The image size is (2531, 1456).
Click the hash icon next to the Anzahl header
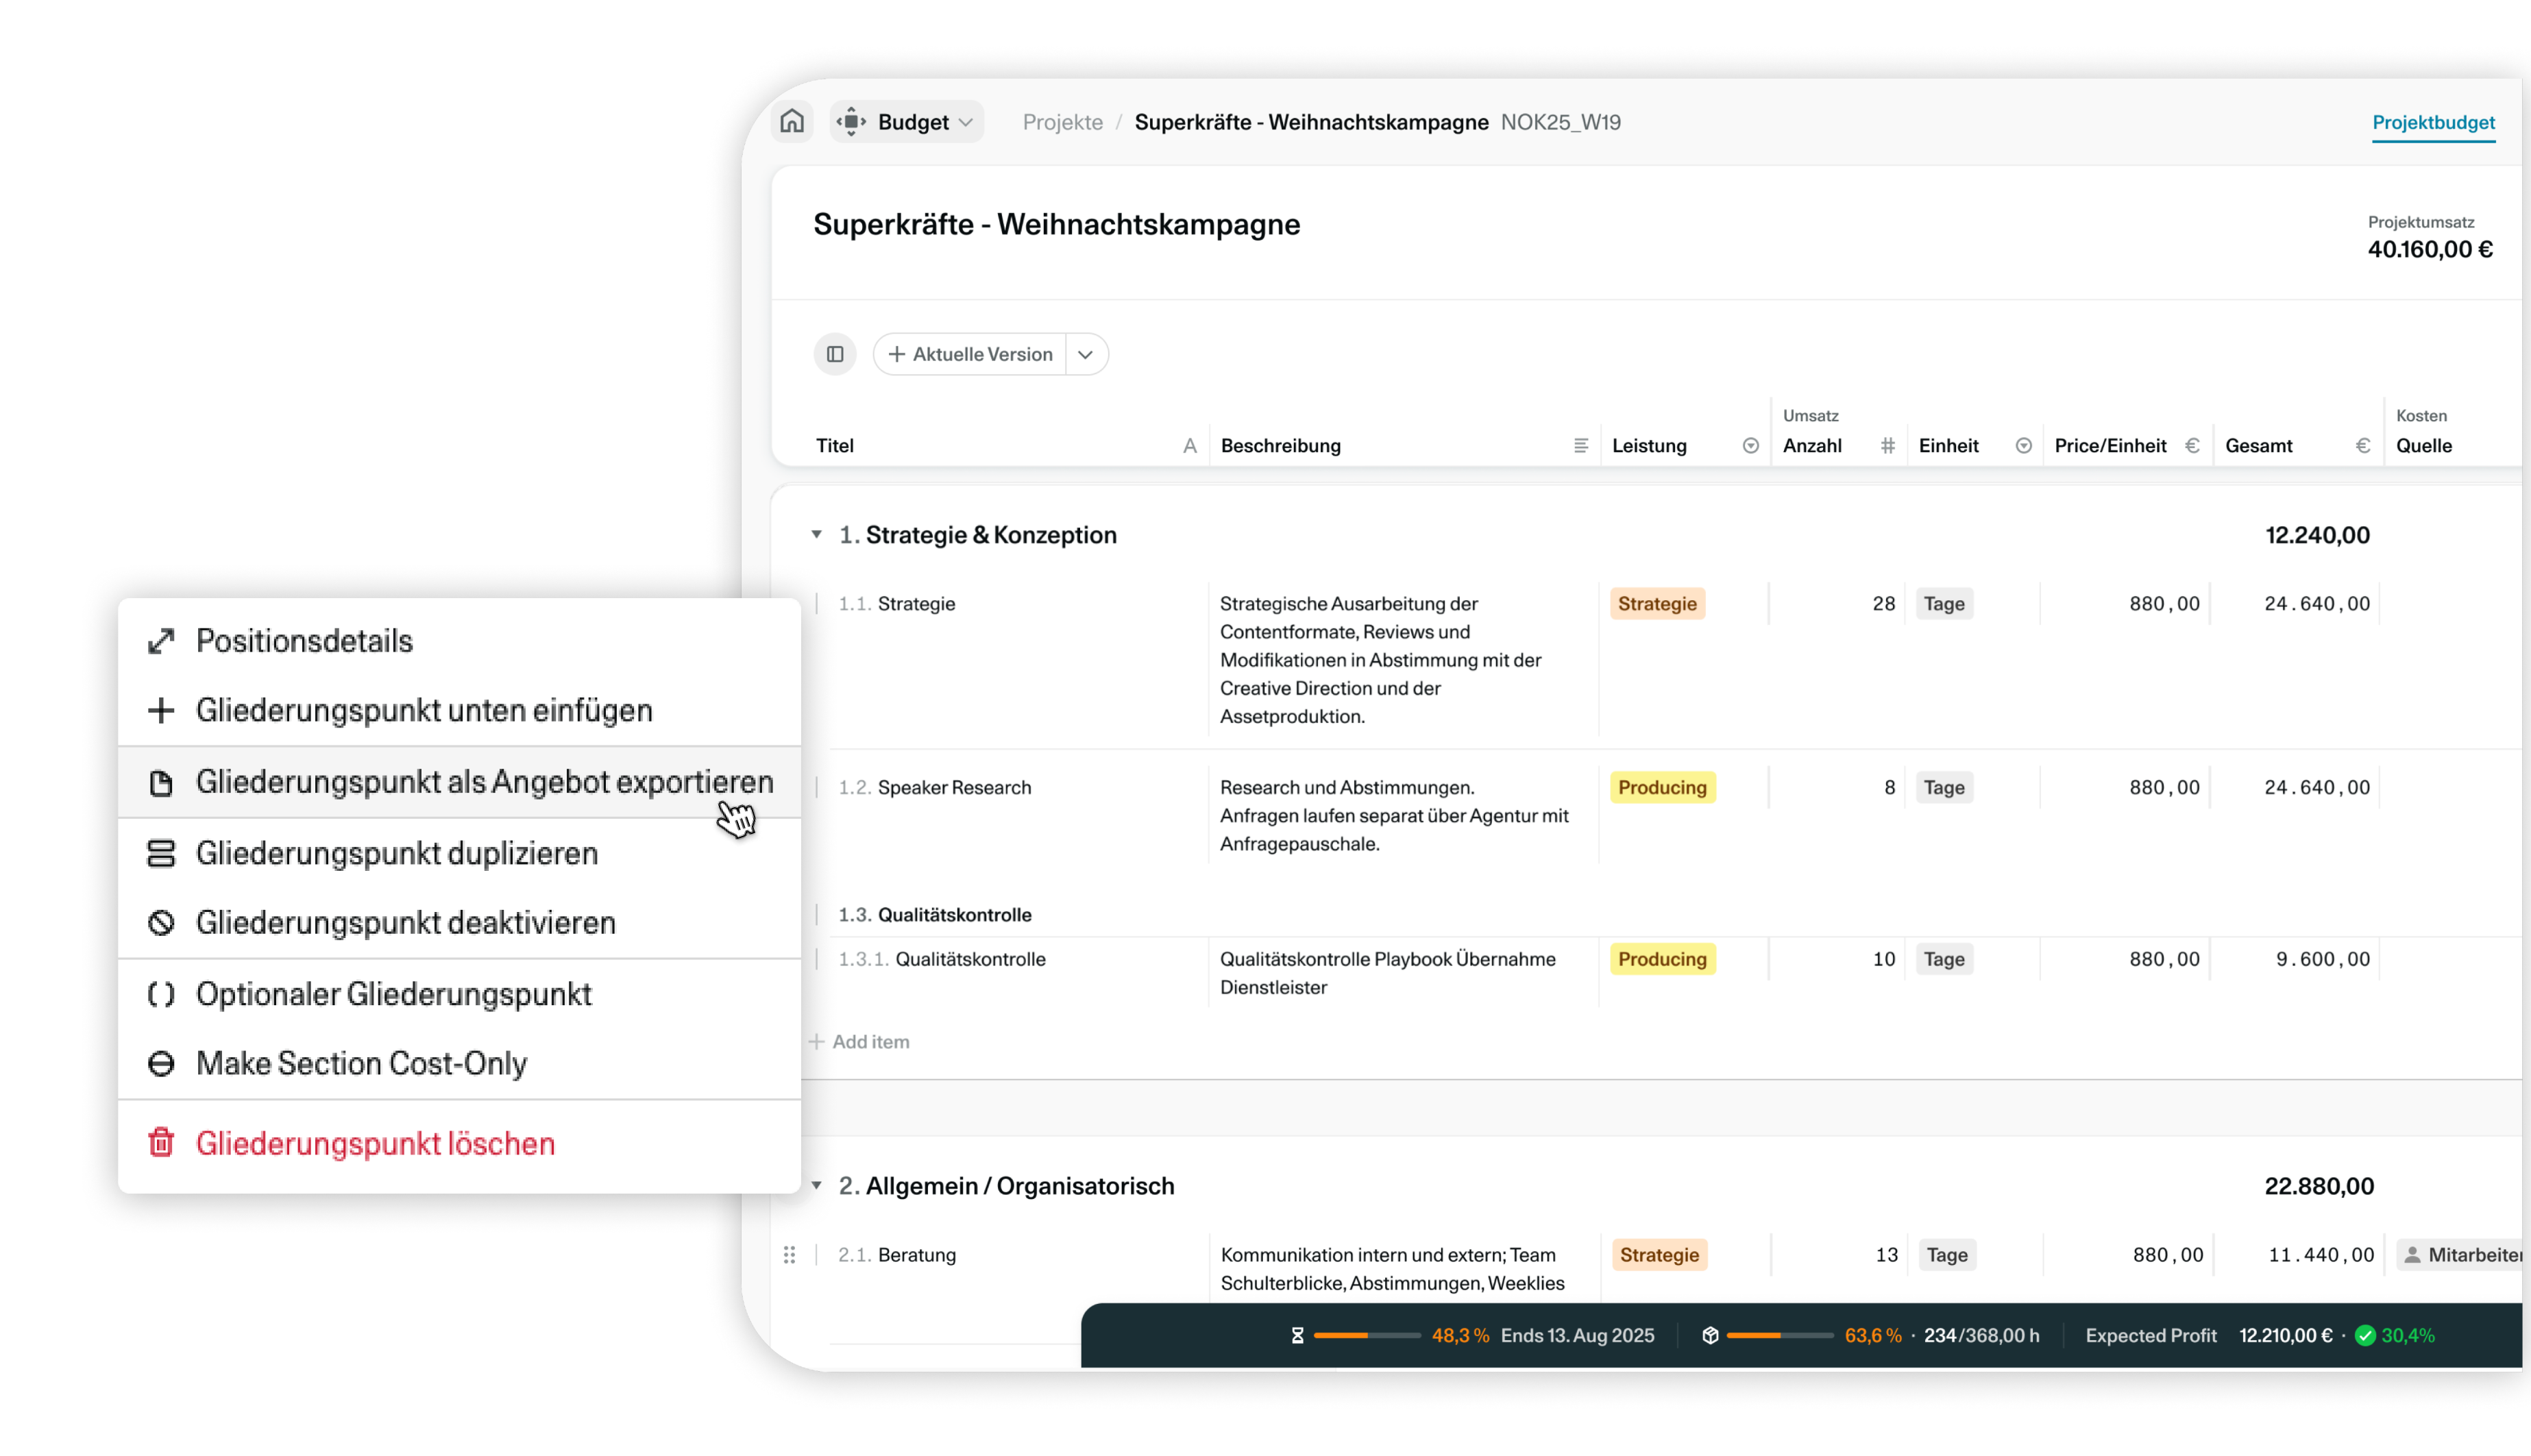tap(1887, 446)
